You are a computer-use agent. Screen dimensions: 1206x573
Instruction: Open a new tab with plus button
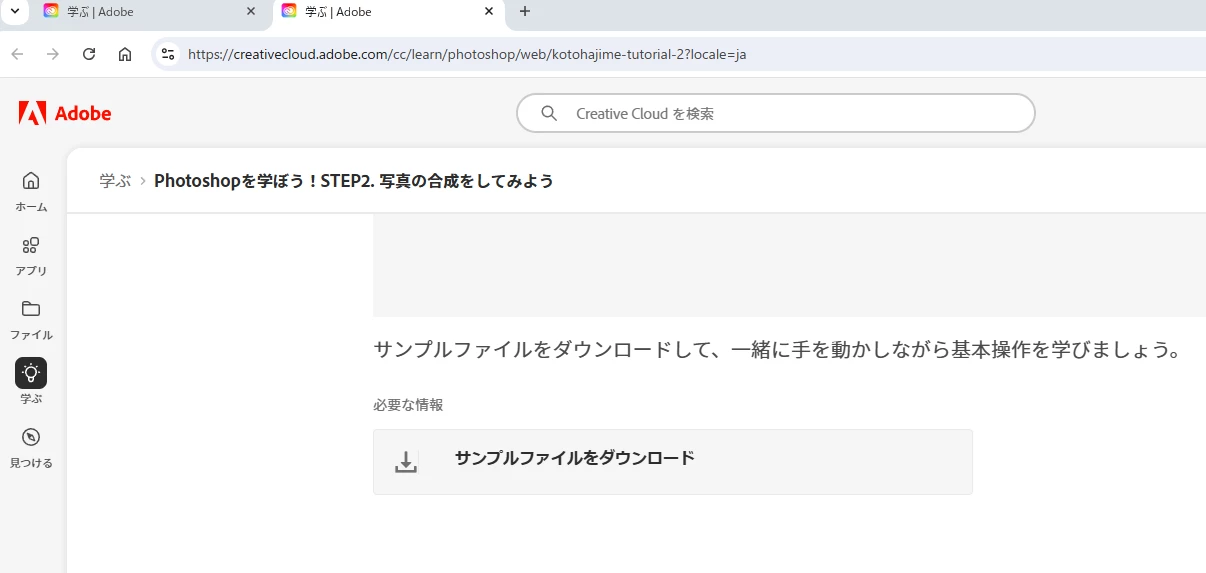click(x=525, y=12)
